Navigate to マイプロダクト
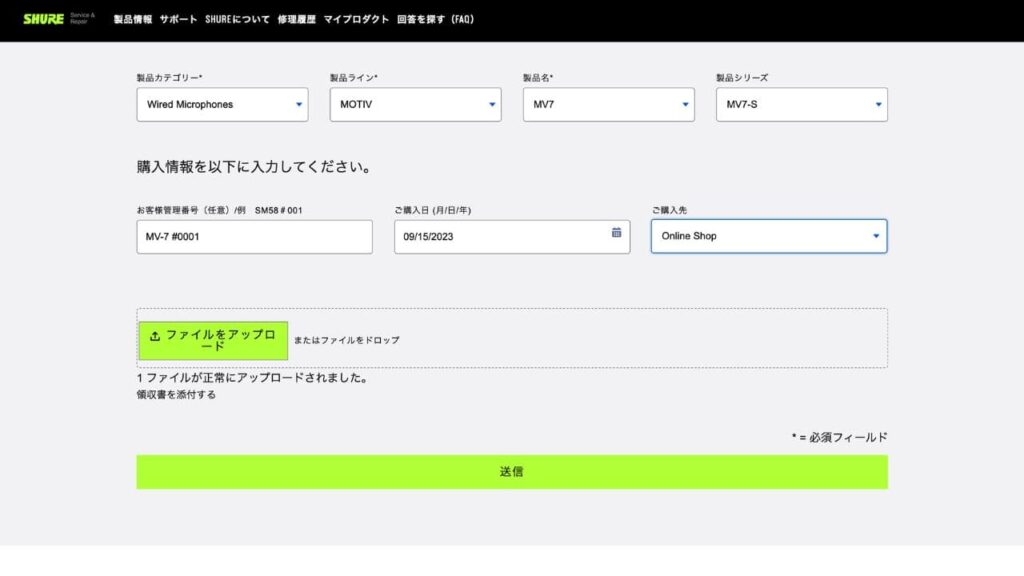The width and height of the screenshot is (1024, 576). pyautogui.click(x=353, y=19)
